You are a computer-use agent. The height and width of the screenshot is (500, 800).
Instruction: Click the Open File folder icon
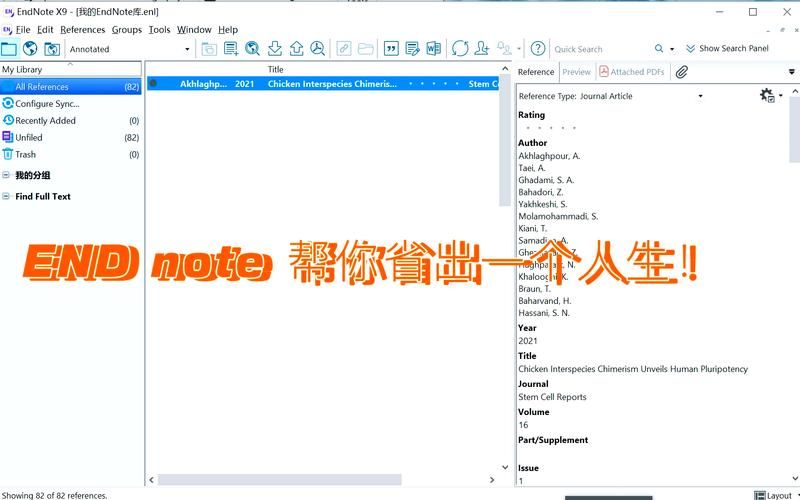click(366, 49)
